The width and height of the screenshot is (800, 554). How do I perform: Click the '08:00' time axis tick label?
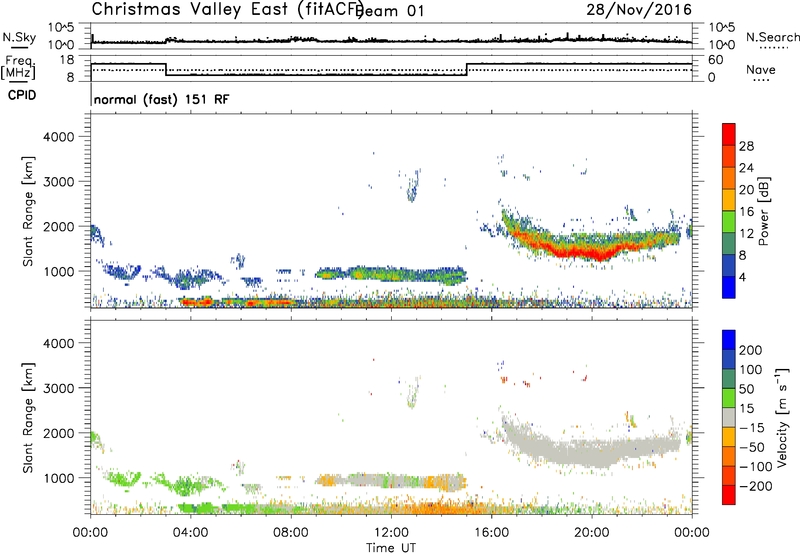pos(291,533)
